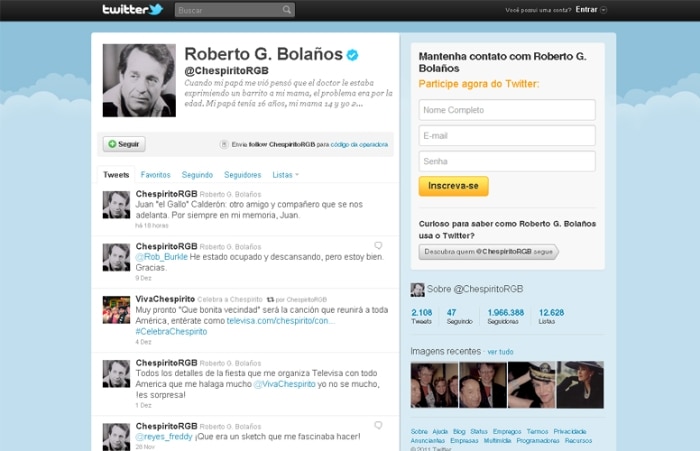Click the Nome Completo input field
This screenshot has width=700, height=451.
coord(507,110)
